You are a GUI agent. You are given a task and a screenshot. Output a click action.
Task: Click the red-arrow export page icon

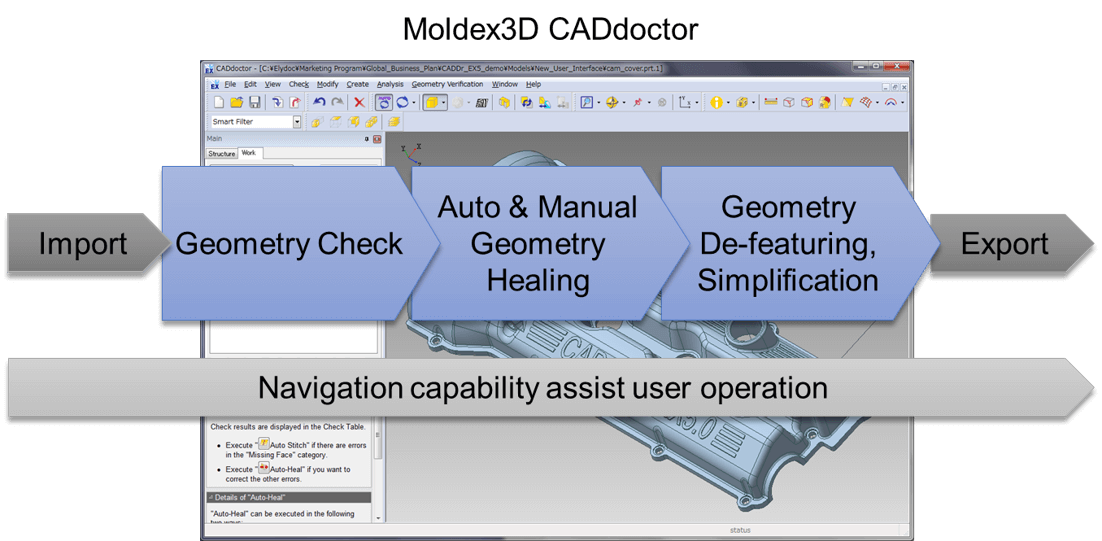tap(294, 102)
